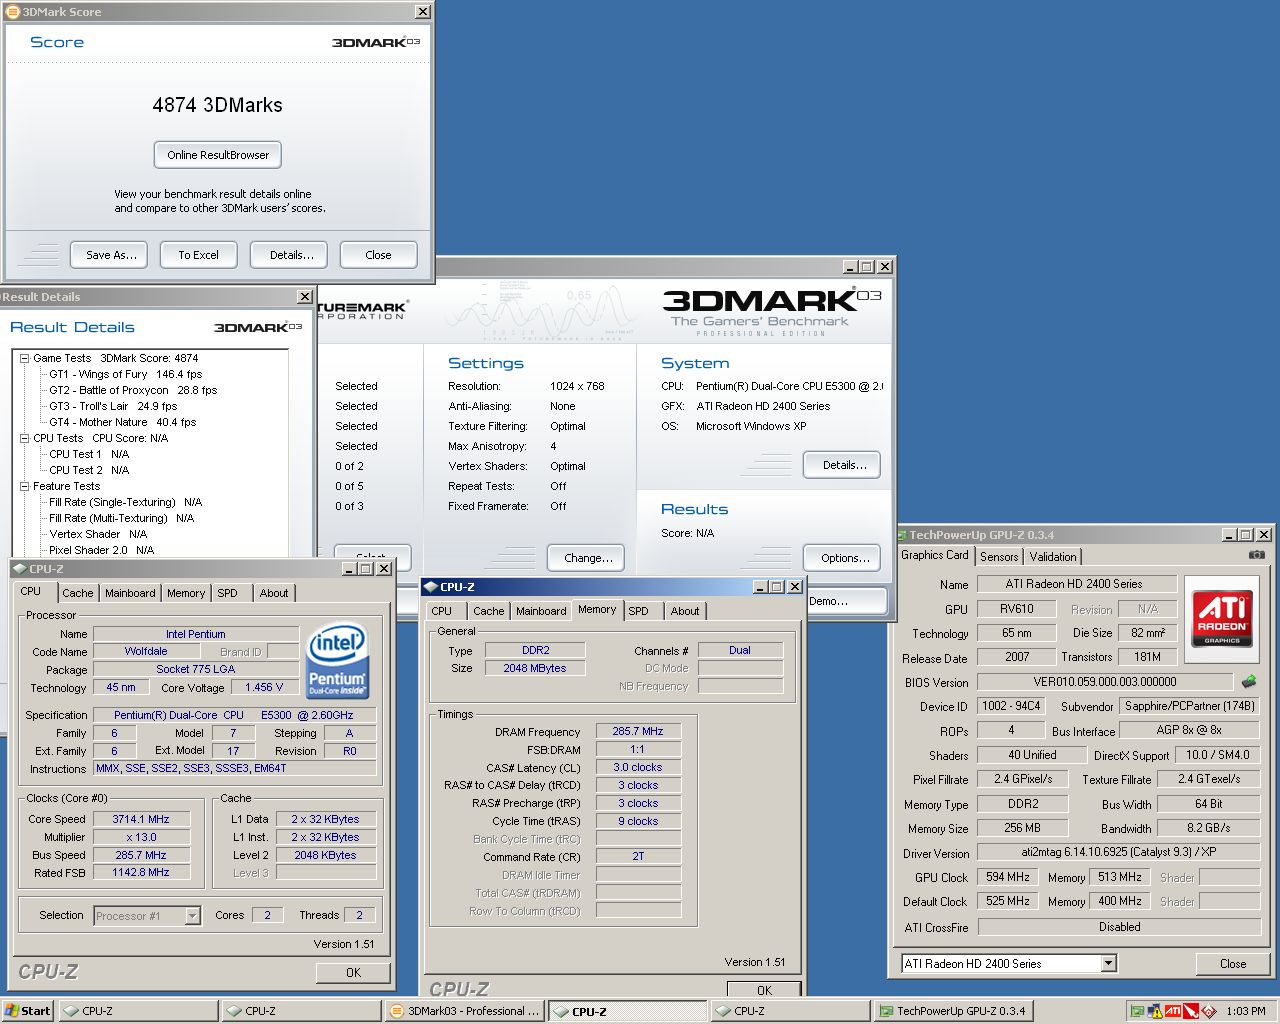
Task: Open Mainboard tab in middle CPU-Z window
Action: (541, 611)
